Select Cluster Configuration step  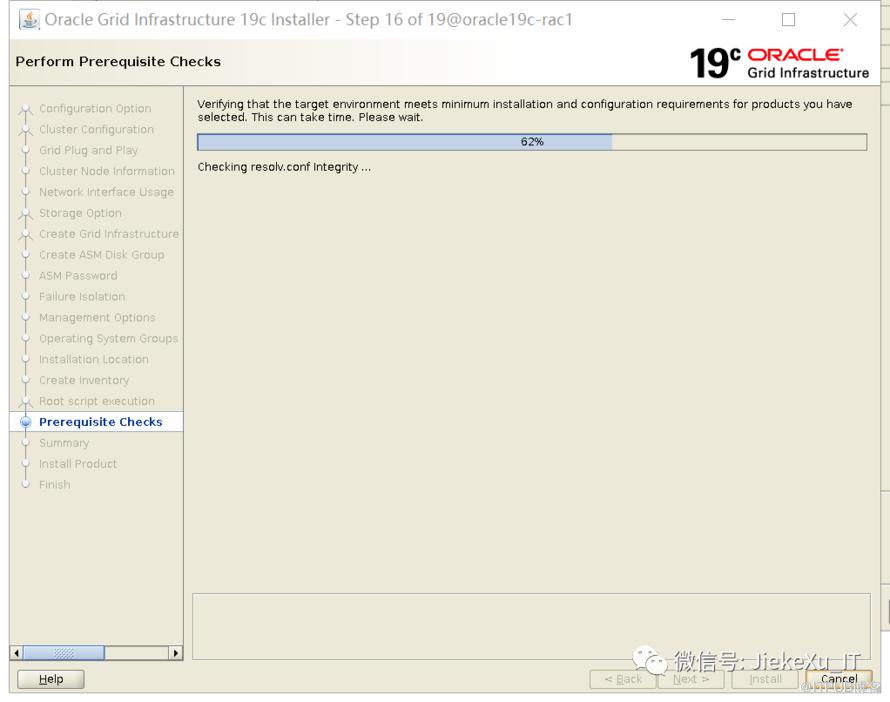click(96, 129)
